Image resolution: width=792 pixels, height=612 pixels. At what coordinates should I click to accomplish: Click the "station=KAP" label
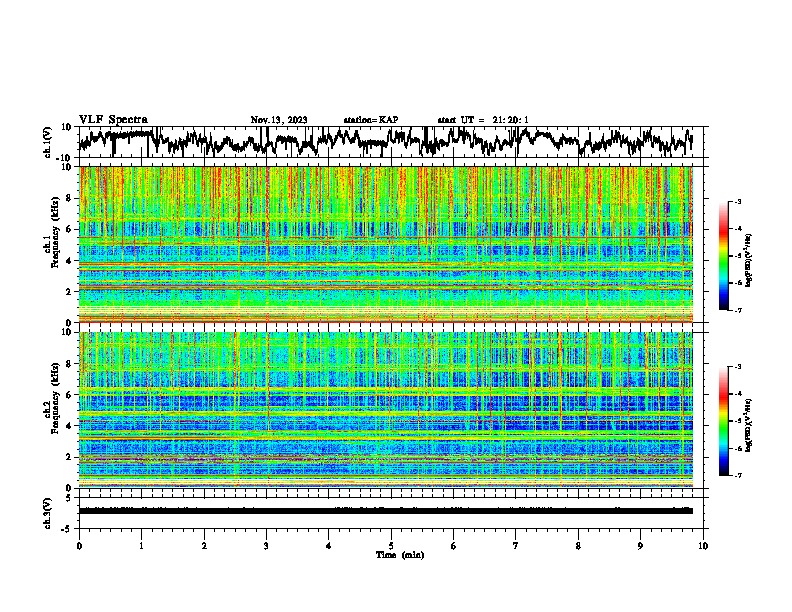[371, 120]
